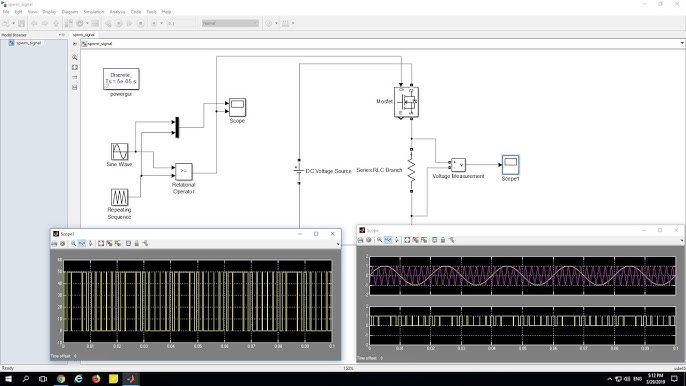
Task: Click the print icon in Scope1 toolbar
Action: pos(54,243)
